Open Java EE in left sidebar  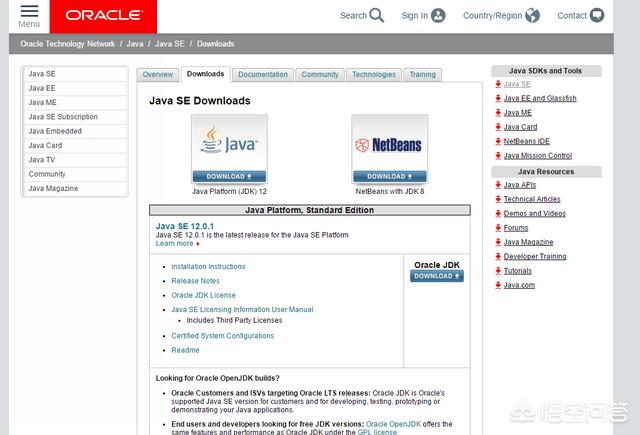pos(76,88)
